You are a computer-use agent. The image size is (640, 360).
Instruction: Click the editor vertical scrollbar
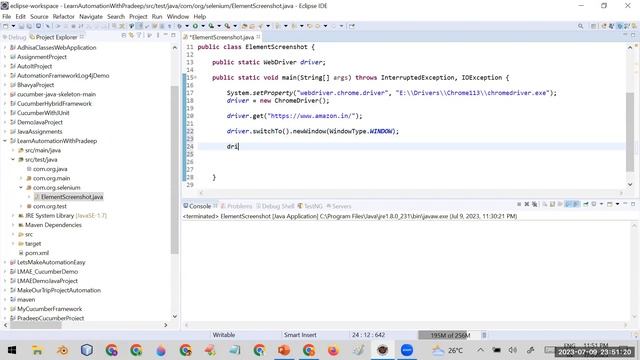point(630,131)
